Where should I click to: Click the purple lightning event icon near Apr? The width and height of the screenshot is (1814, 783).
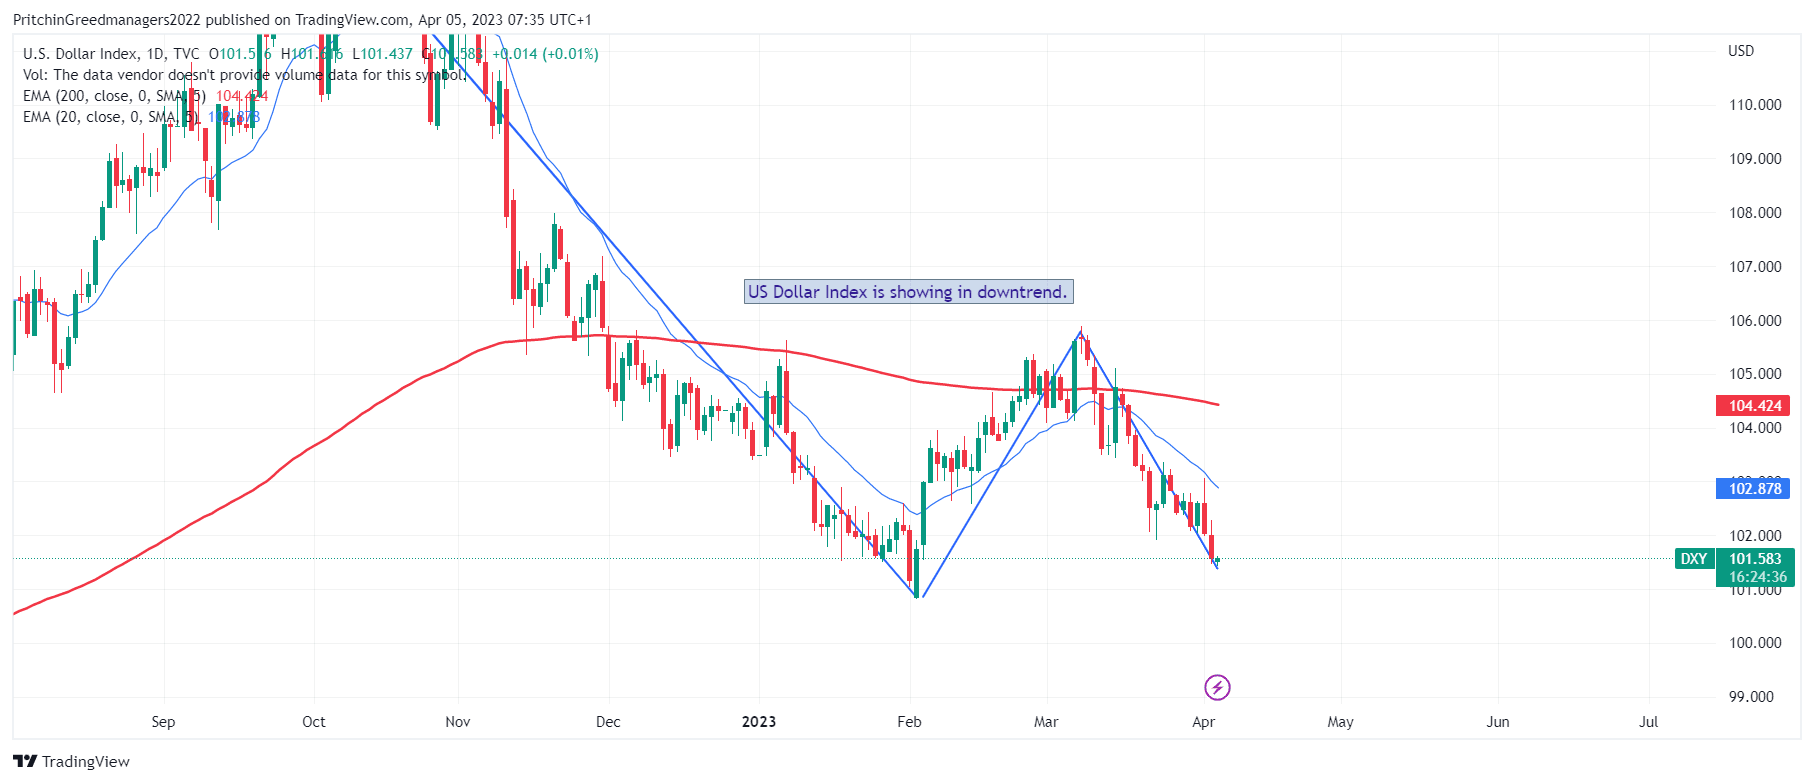click(x=1217, y=687)
